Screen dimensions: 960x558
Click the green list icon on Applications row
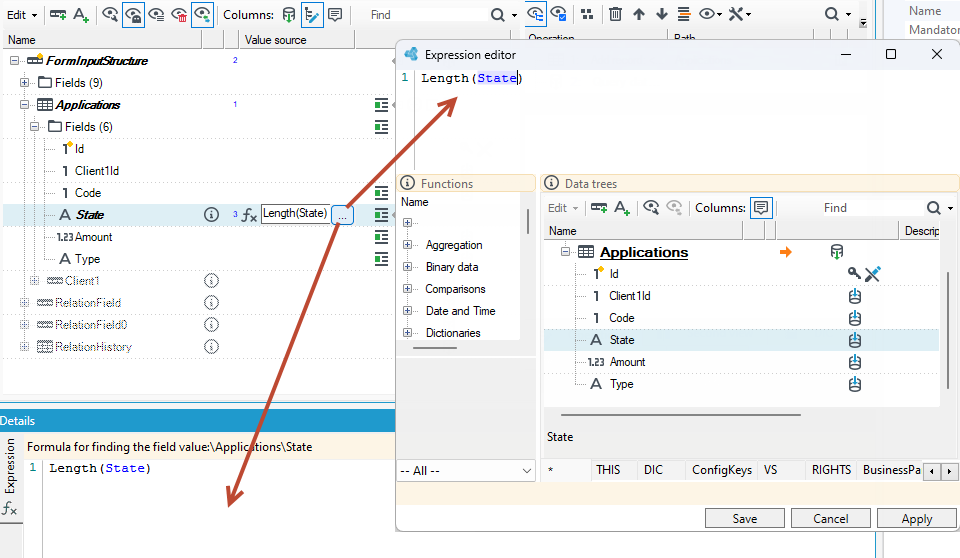(x=381, y=105)
